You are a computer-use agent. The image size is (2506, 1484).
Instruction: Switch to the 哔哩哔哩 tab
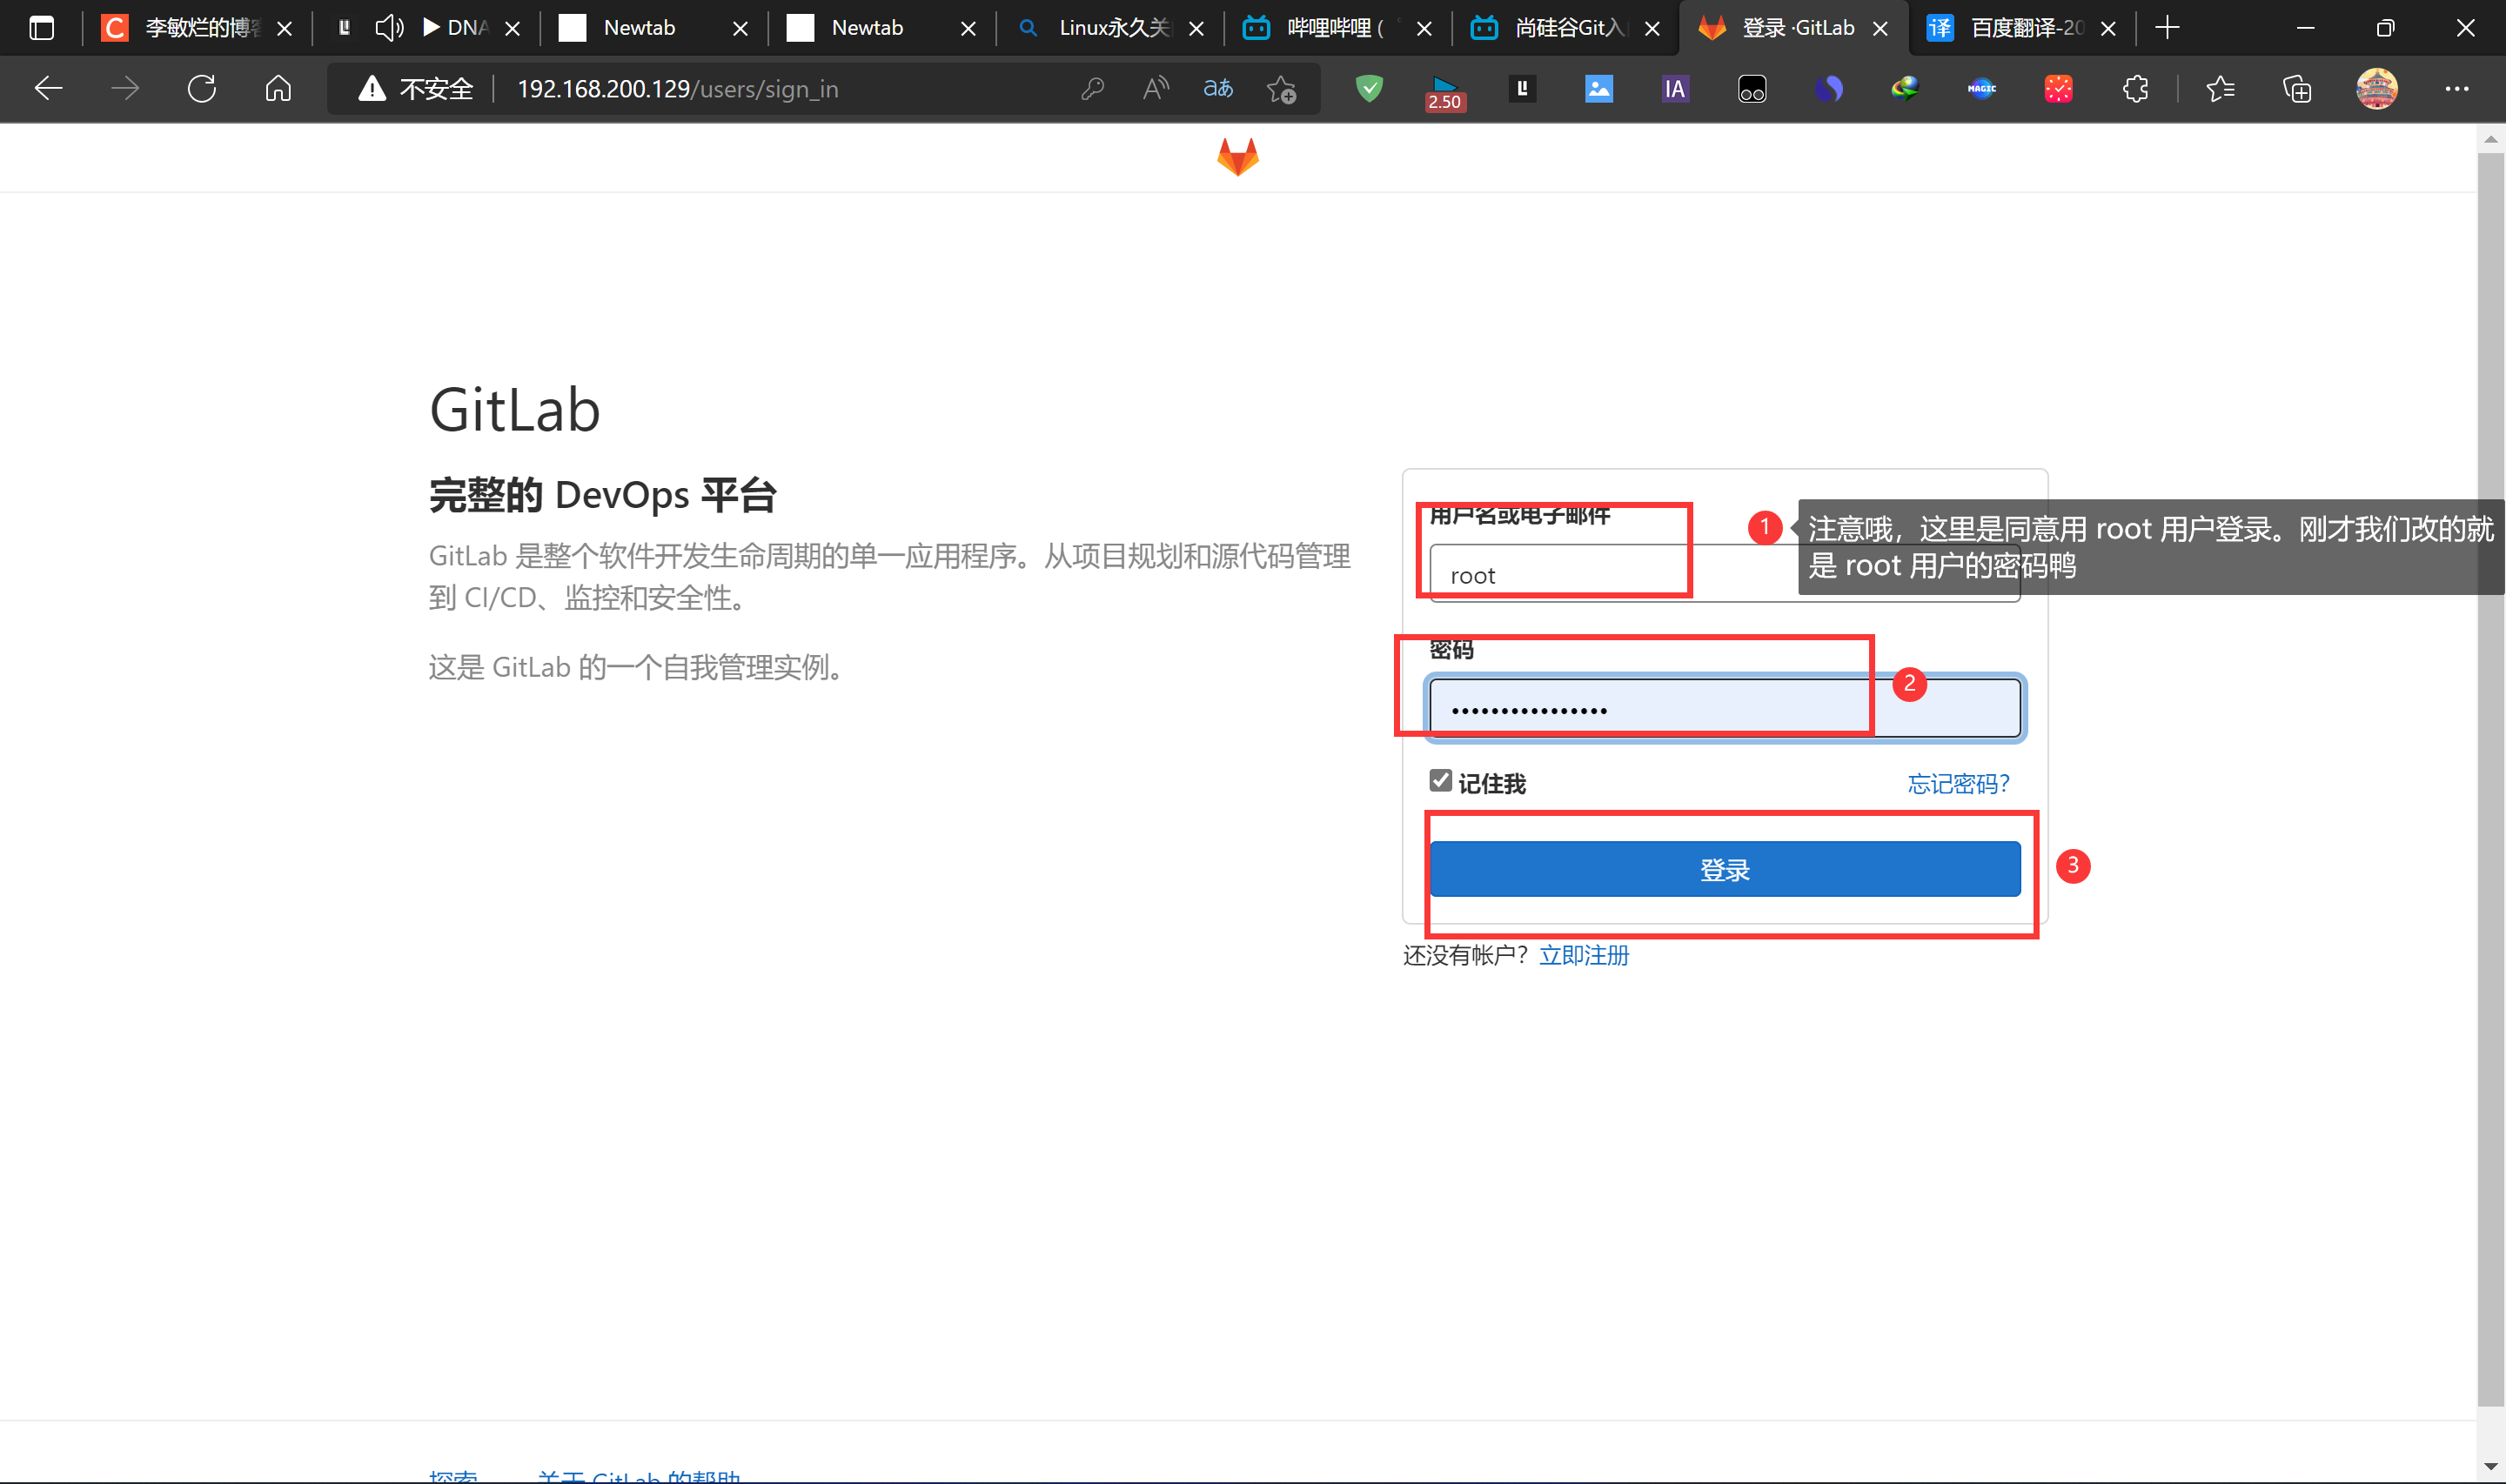(1338, 28)
